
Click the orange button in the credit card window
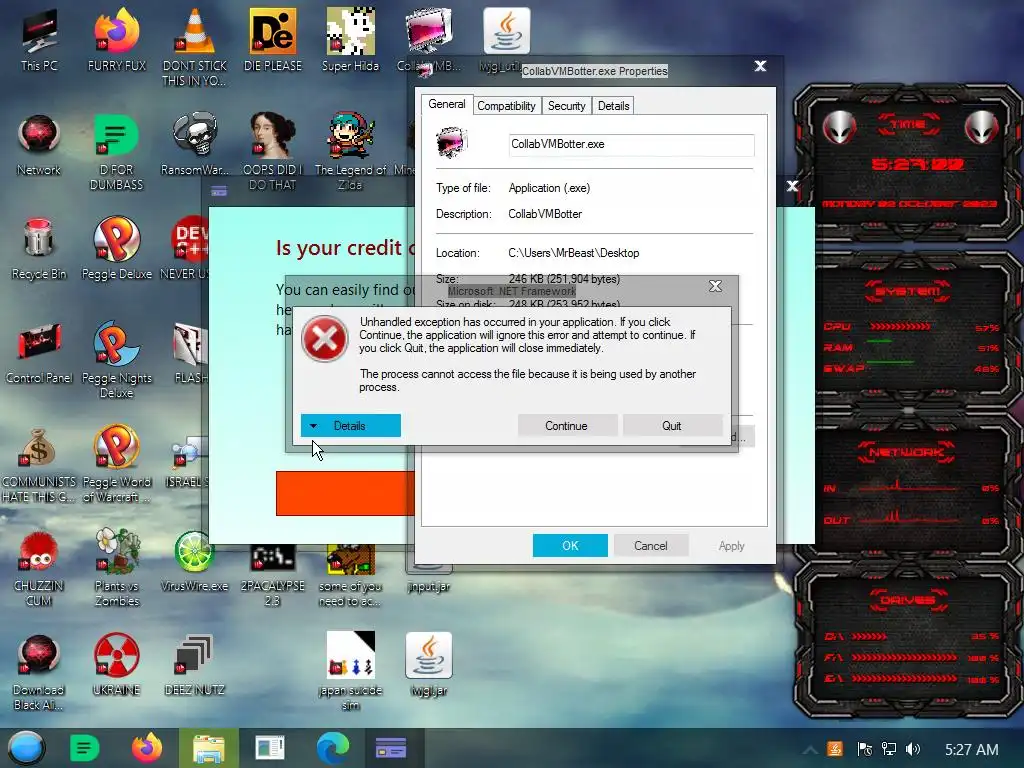pos(345,494)
